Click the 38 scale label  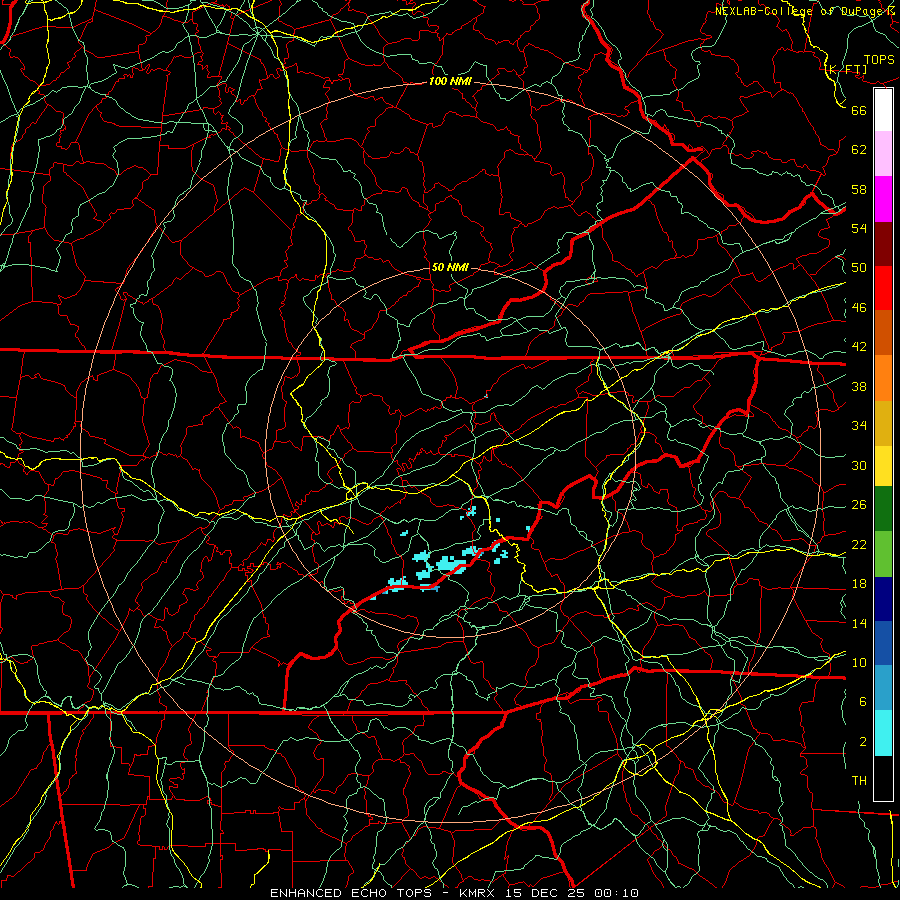[859, 386]
